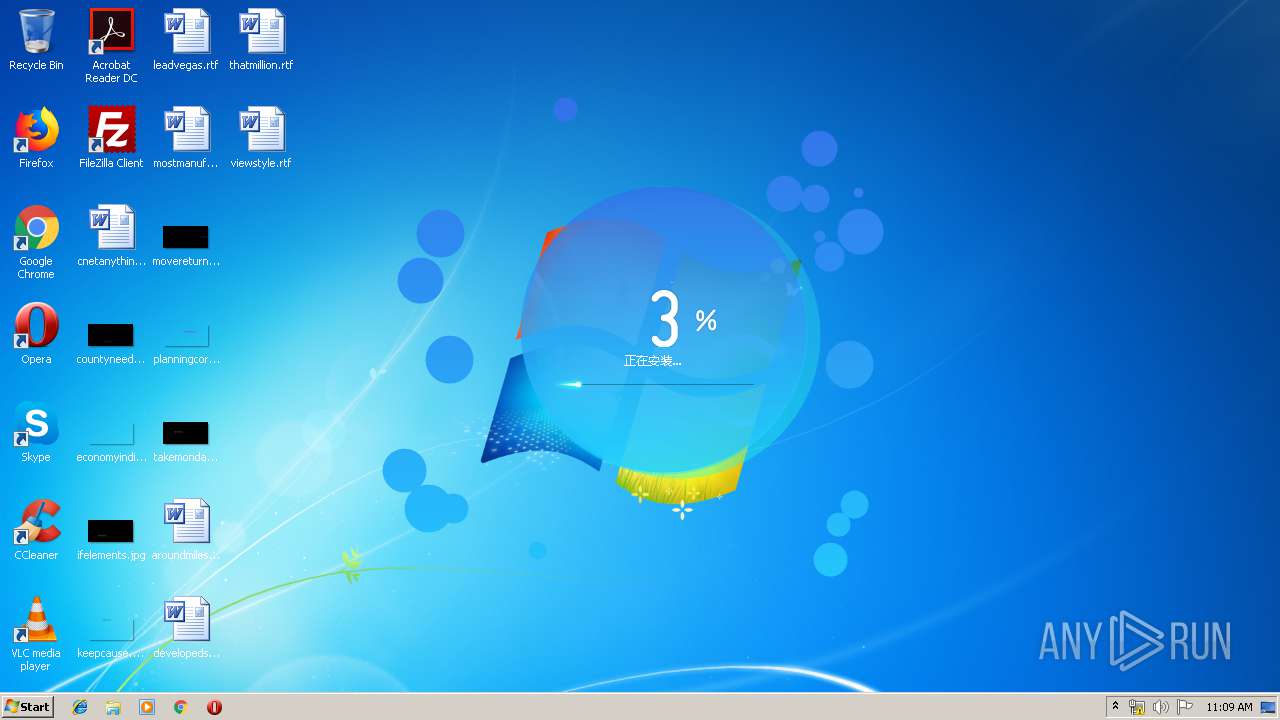
Task: Select viewstyle.rtf document icon
Action: [x=261, y=138]
